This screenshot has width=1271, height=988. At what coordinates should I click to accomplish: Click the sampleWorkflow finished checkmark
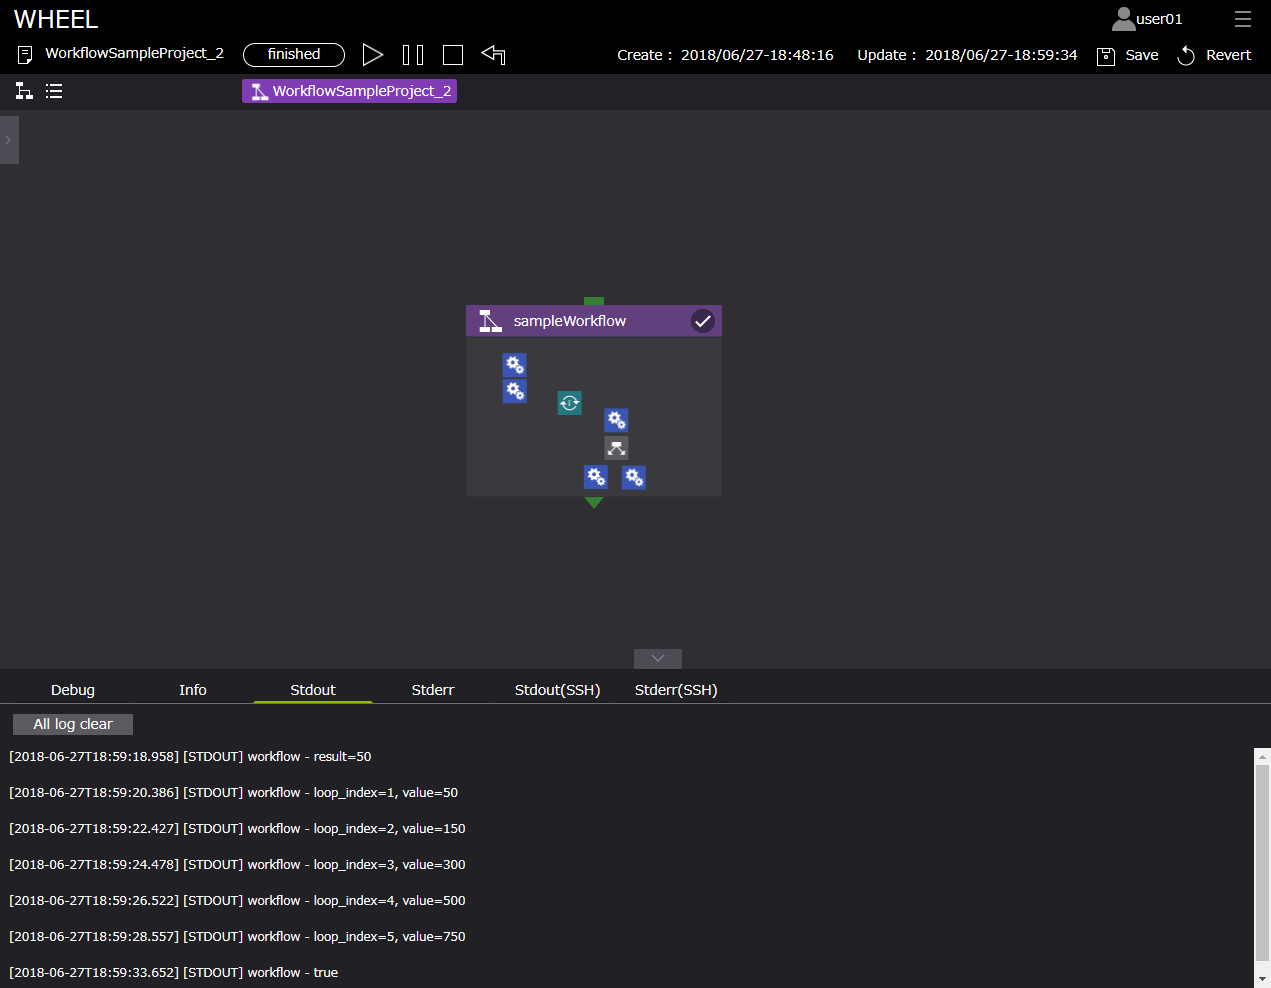click(702, 321)
